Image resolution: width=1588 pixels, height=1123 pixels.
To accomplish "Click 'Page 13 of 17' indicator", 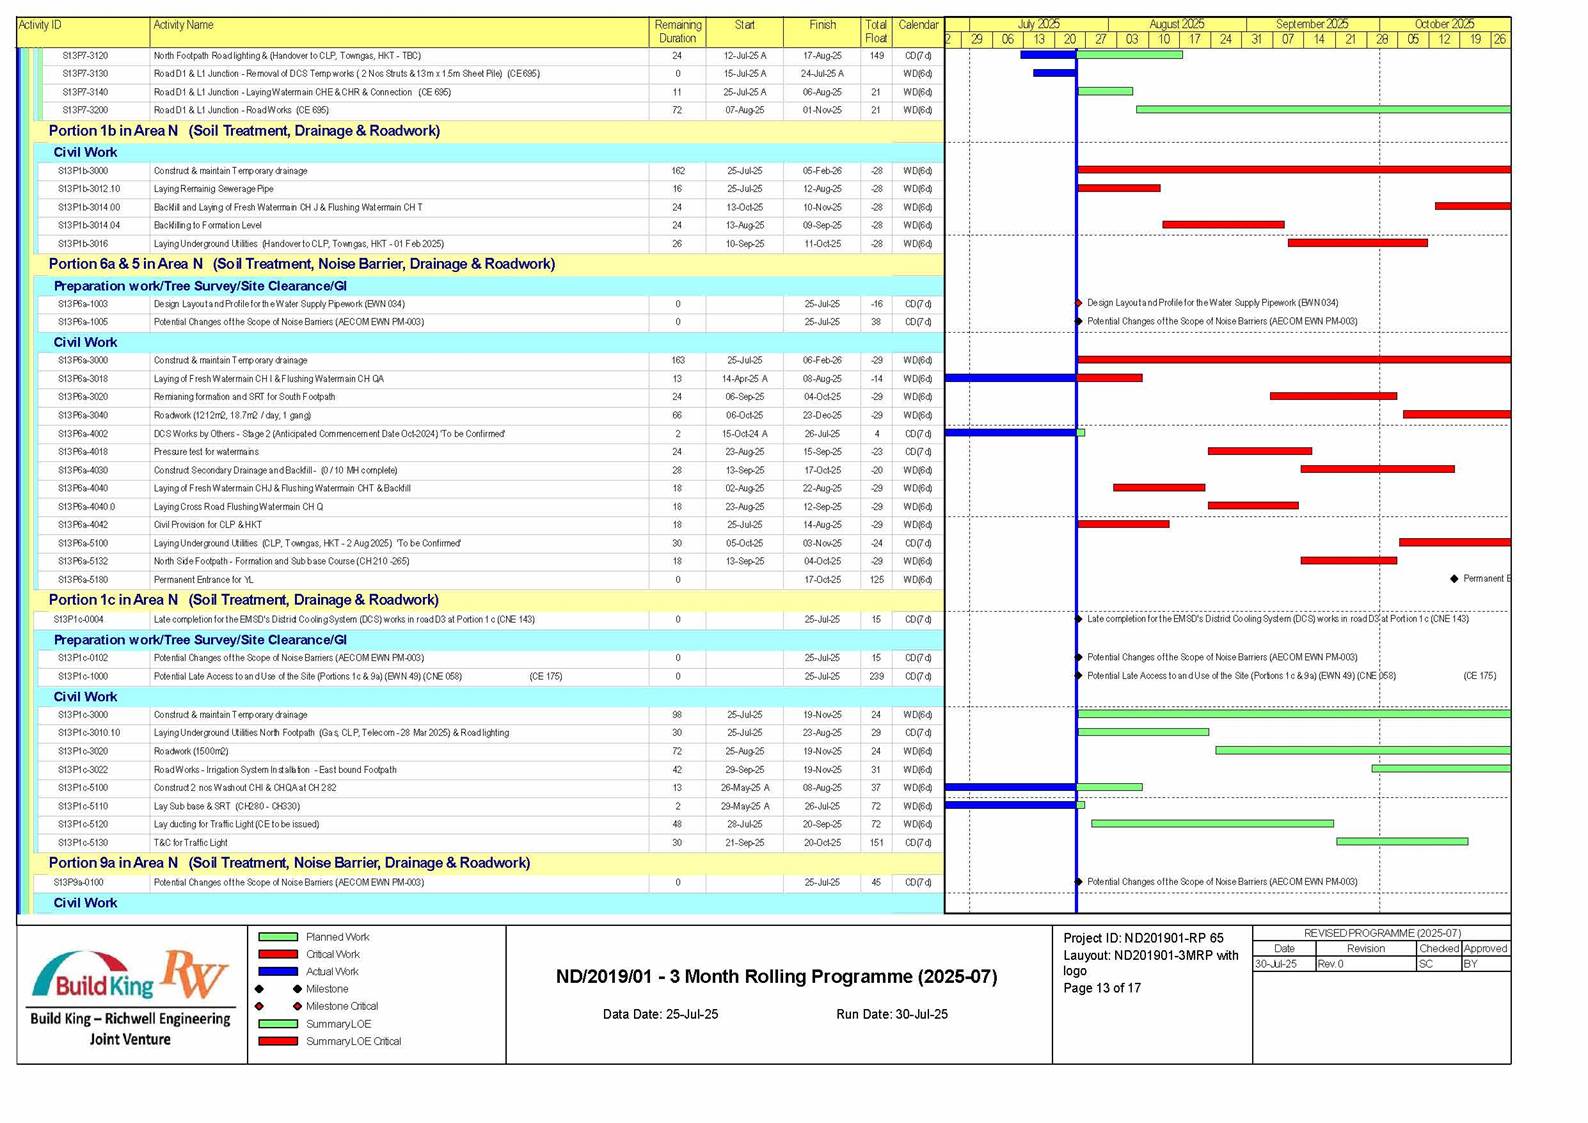I will click(x=1102, y=988).
